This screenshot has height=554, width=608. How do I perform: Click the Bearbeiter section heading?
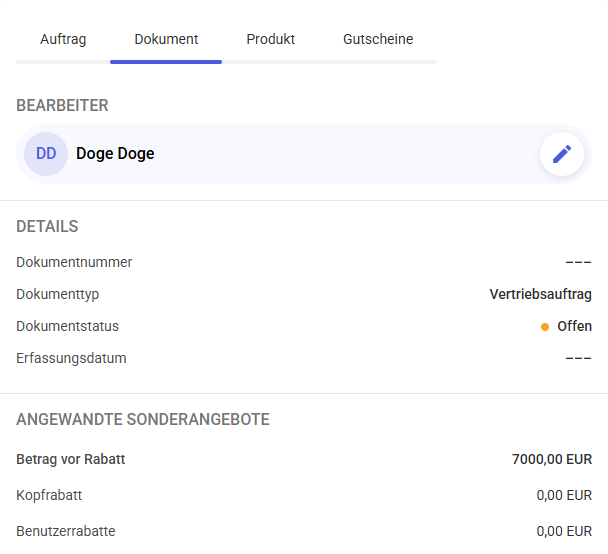tap(62, 105)
